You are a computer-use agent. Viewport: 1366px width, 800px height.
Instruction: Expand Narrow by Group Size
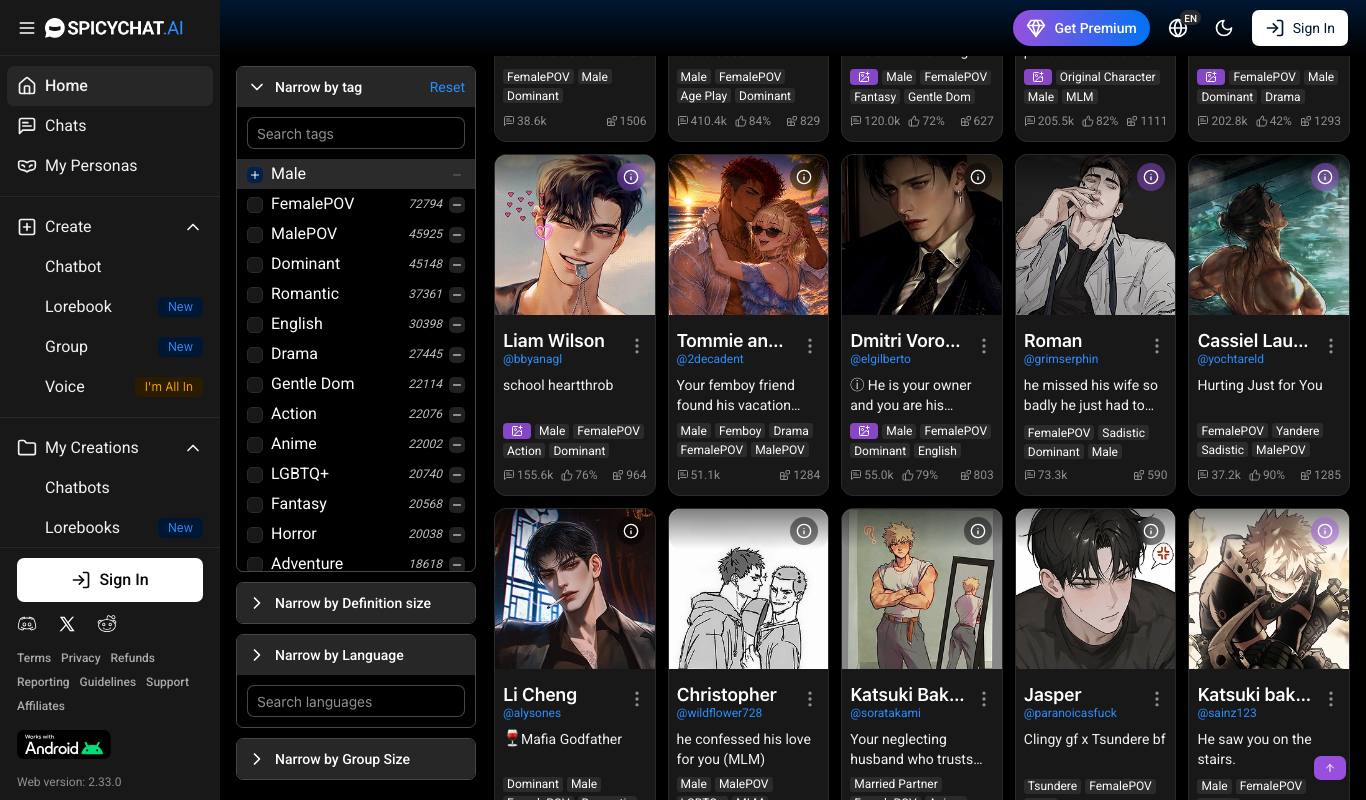tap(356, 759)
